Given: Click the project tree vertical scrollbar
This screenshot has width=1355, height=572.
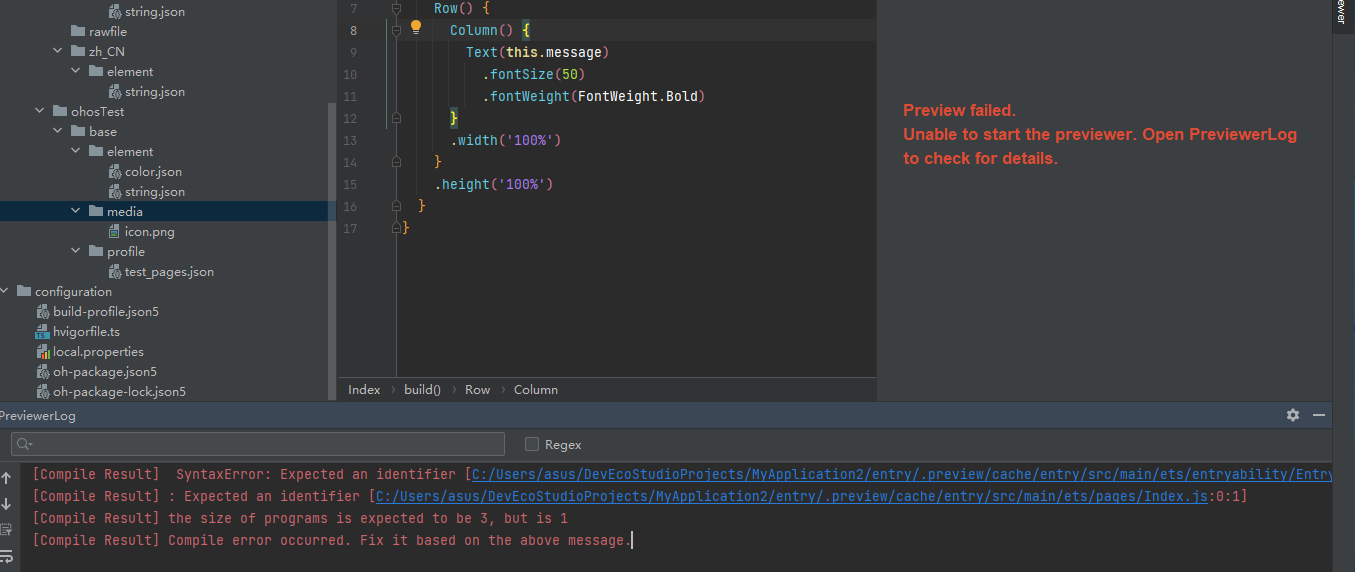Looking at the screenshot, I should click(x=332, y=250).
